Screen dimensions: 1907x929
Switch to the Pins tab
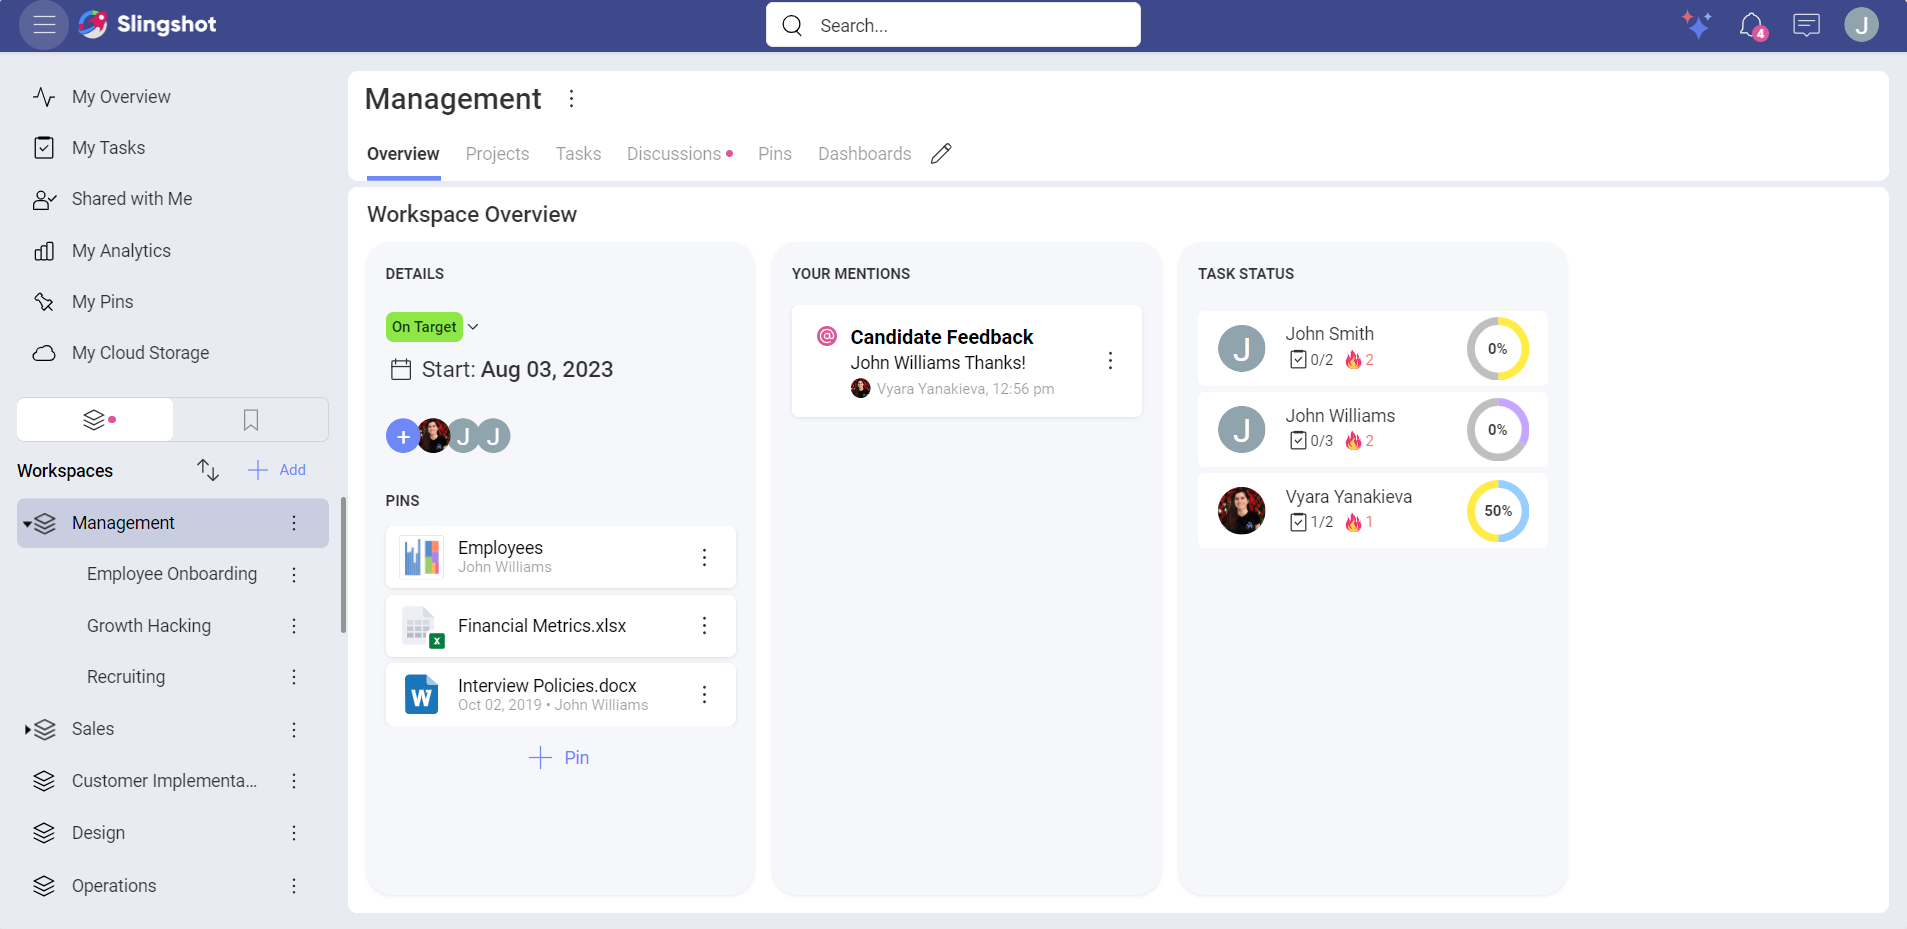click(x=775, y=154)
